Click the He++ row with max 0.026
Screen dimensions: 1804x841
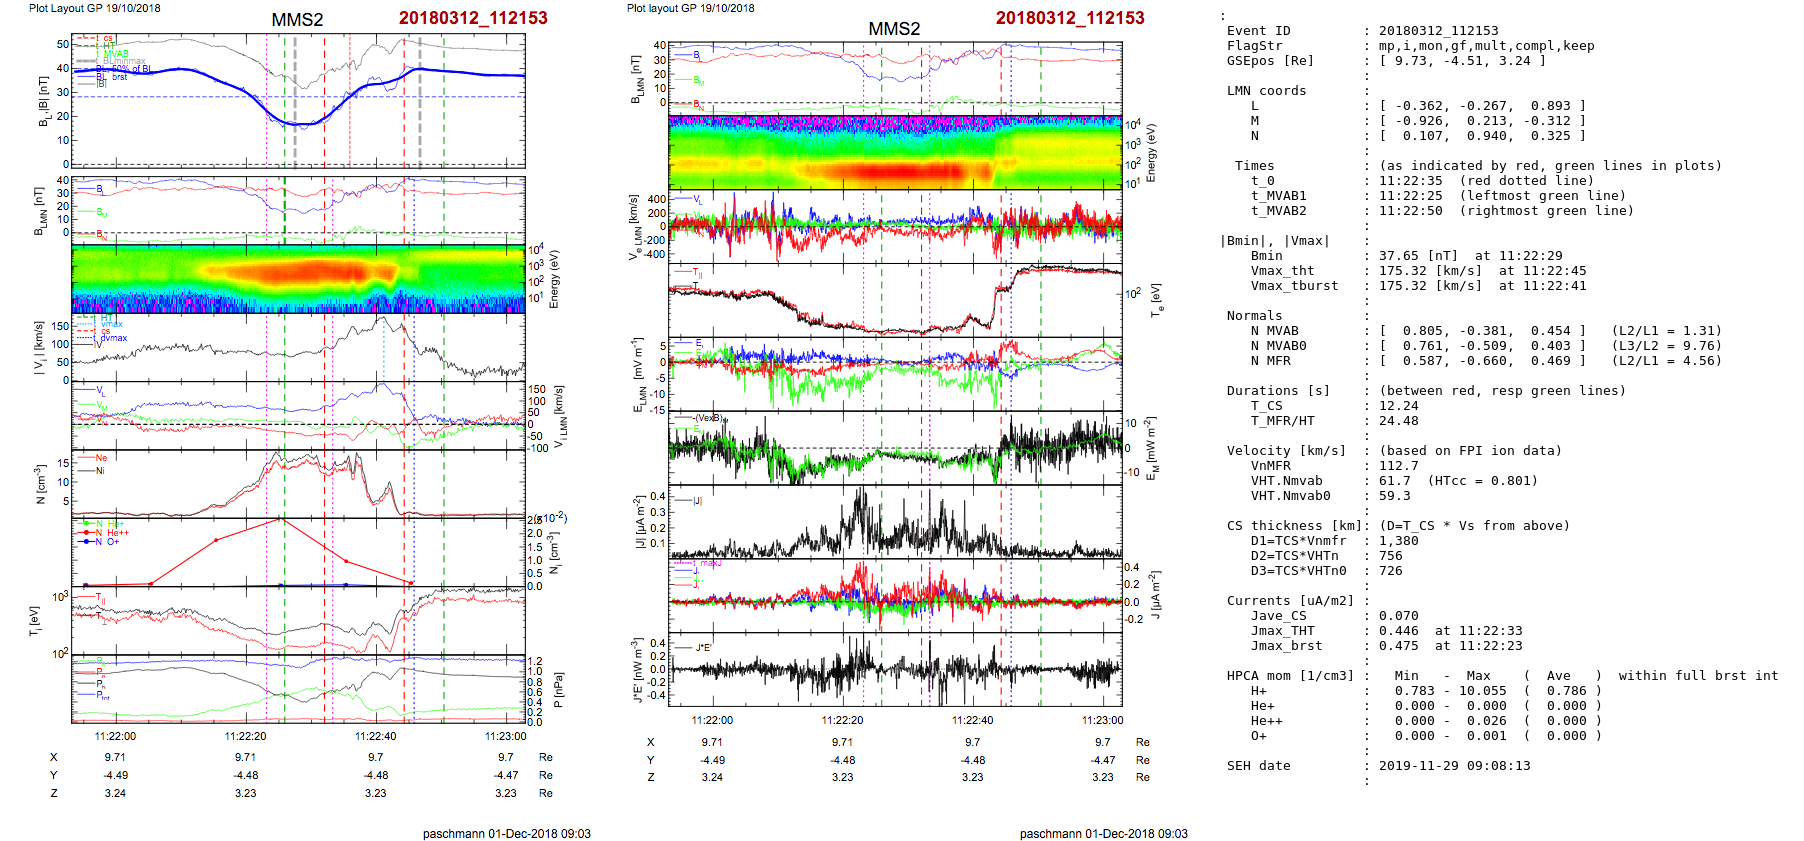tap(1426, 721)
